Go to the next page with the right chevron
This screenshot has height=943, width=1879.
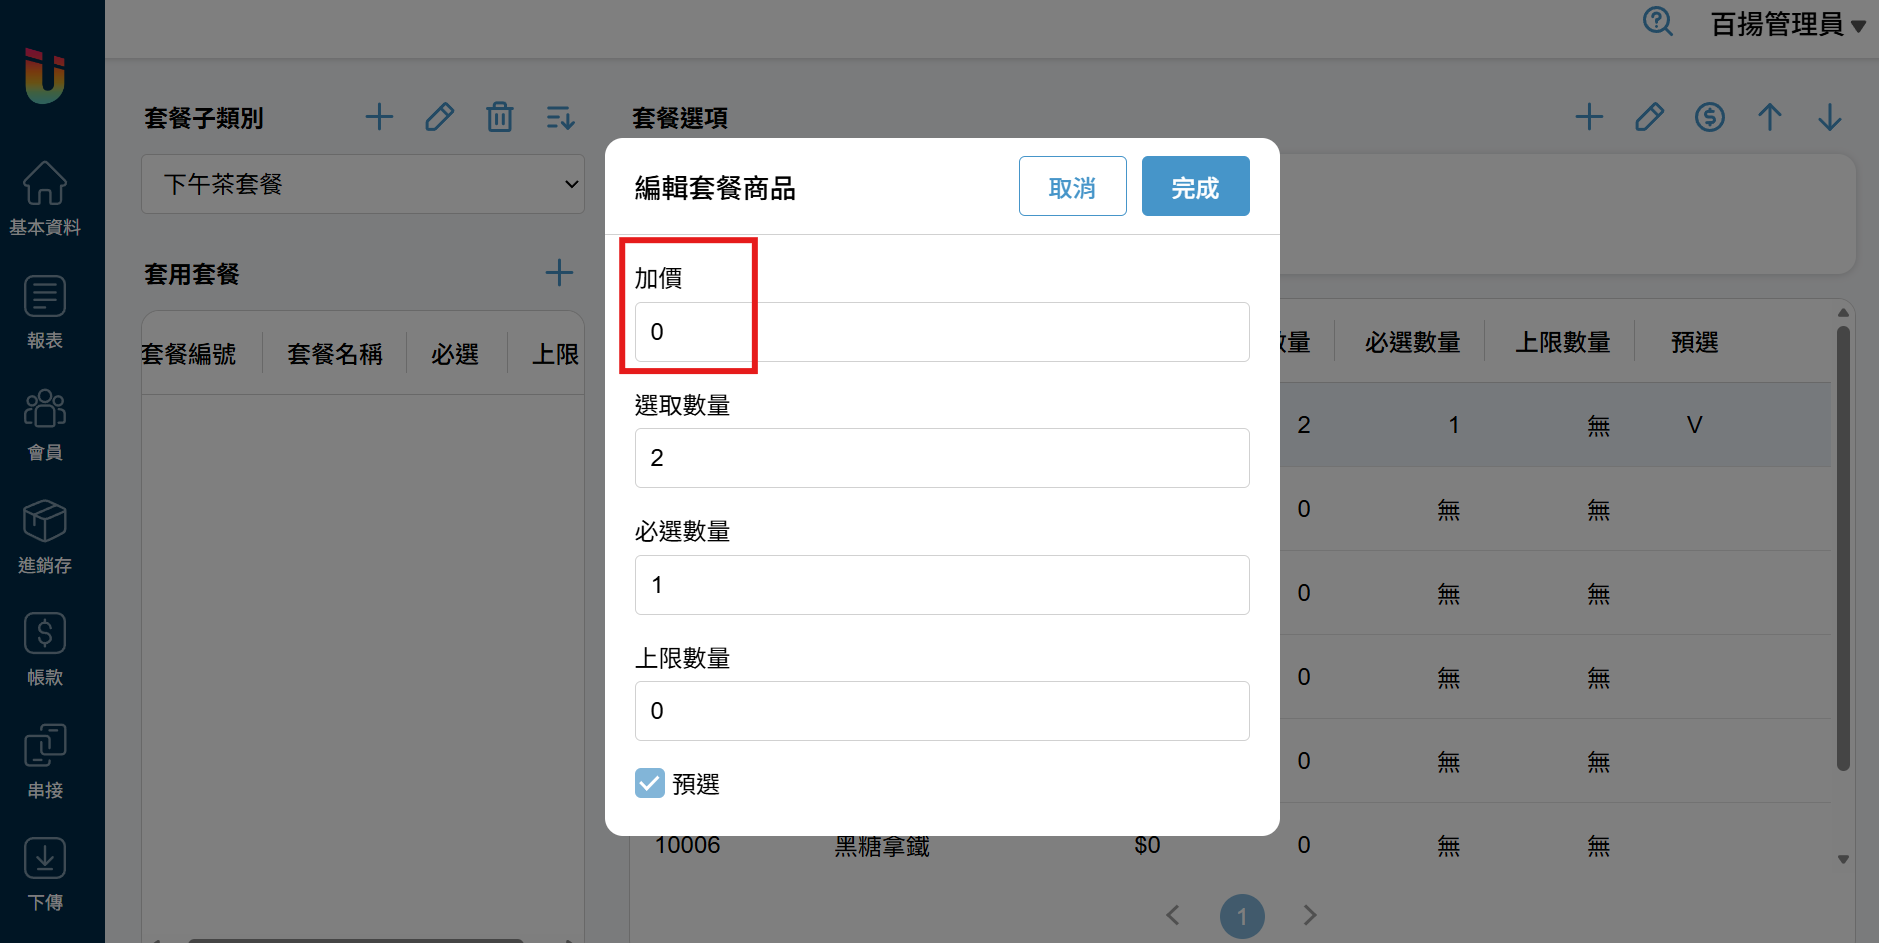click(1310, 915)
